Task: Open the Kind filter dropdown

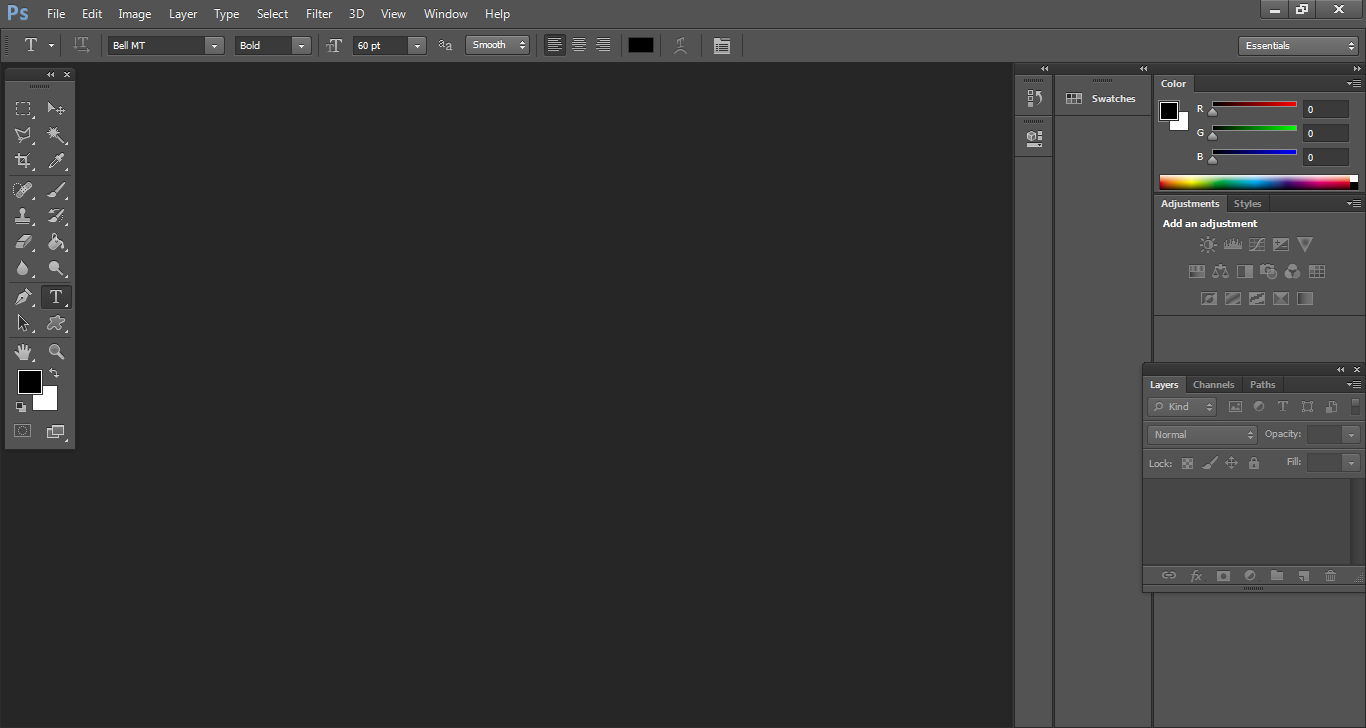Action: tap(1182, 407)
